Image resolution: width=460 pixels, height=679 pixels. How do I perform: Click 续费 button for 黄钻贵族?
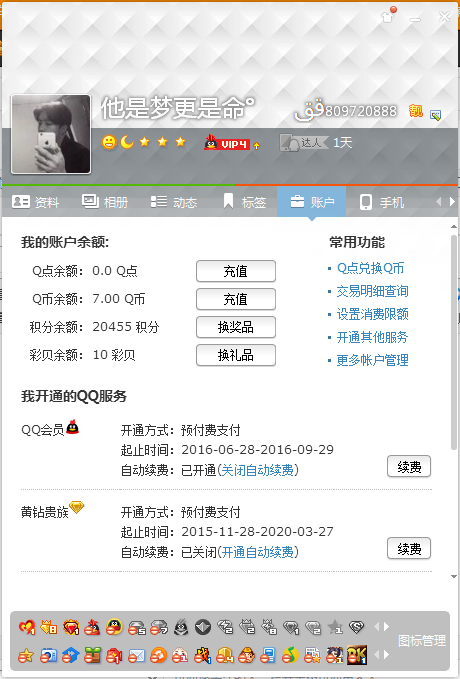409,548
